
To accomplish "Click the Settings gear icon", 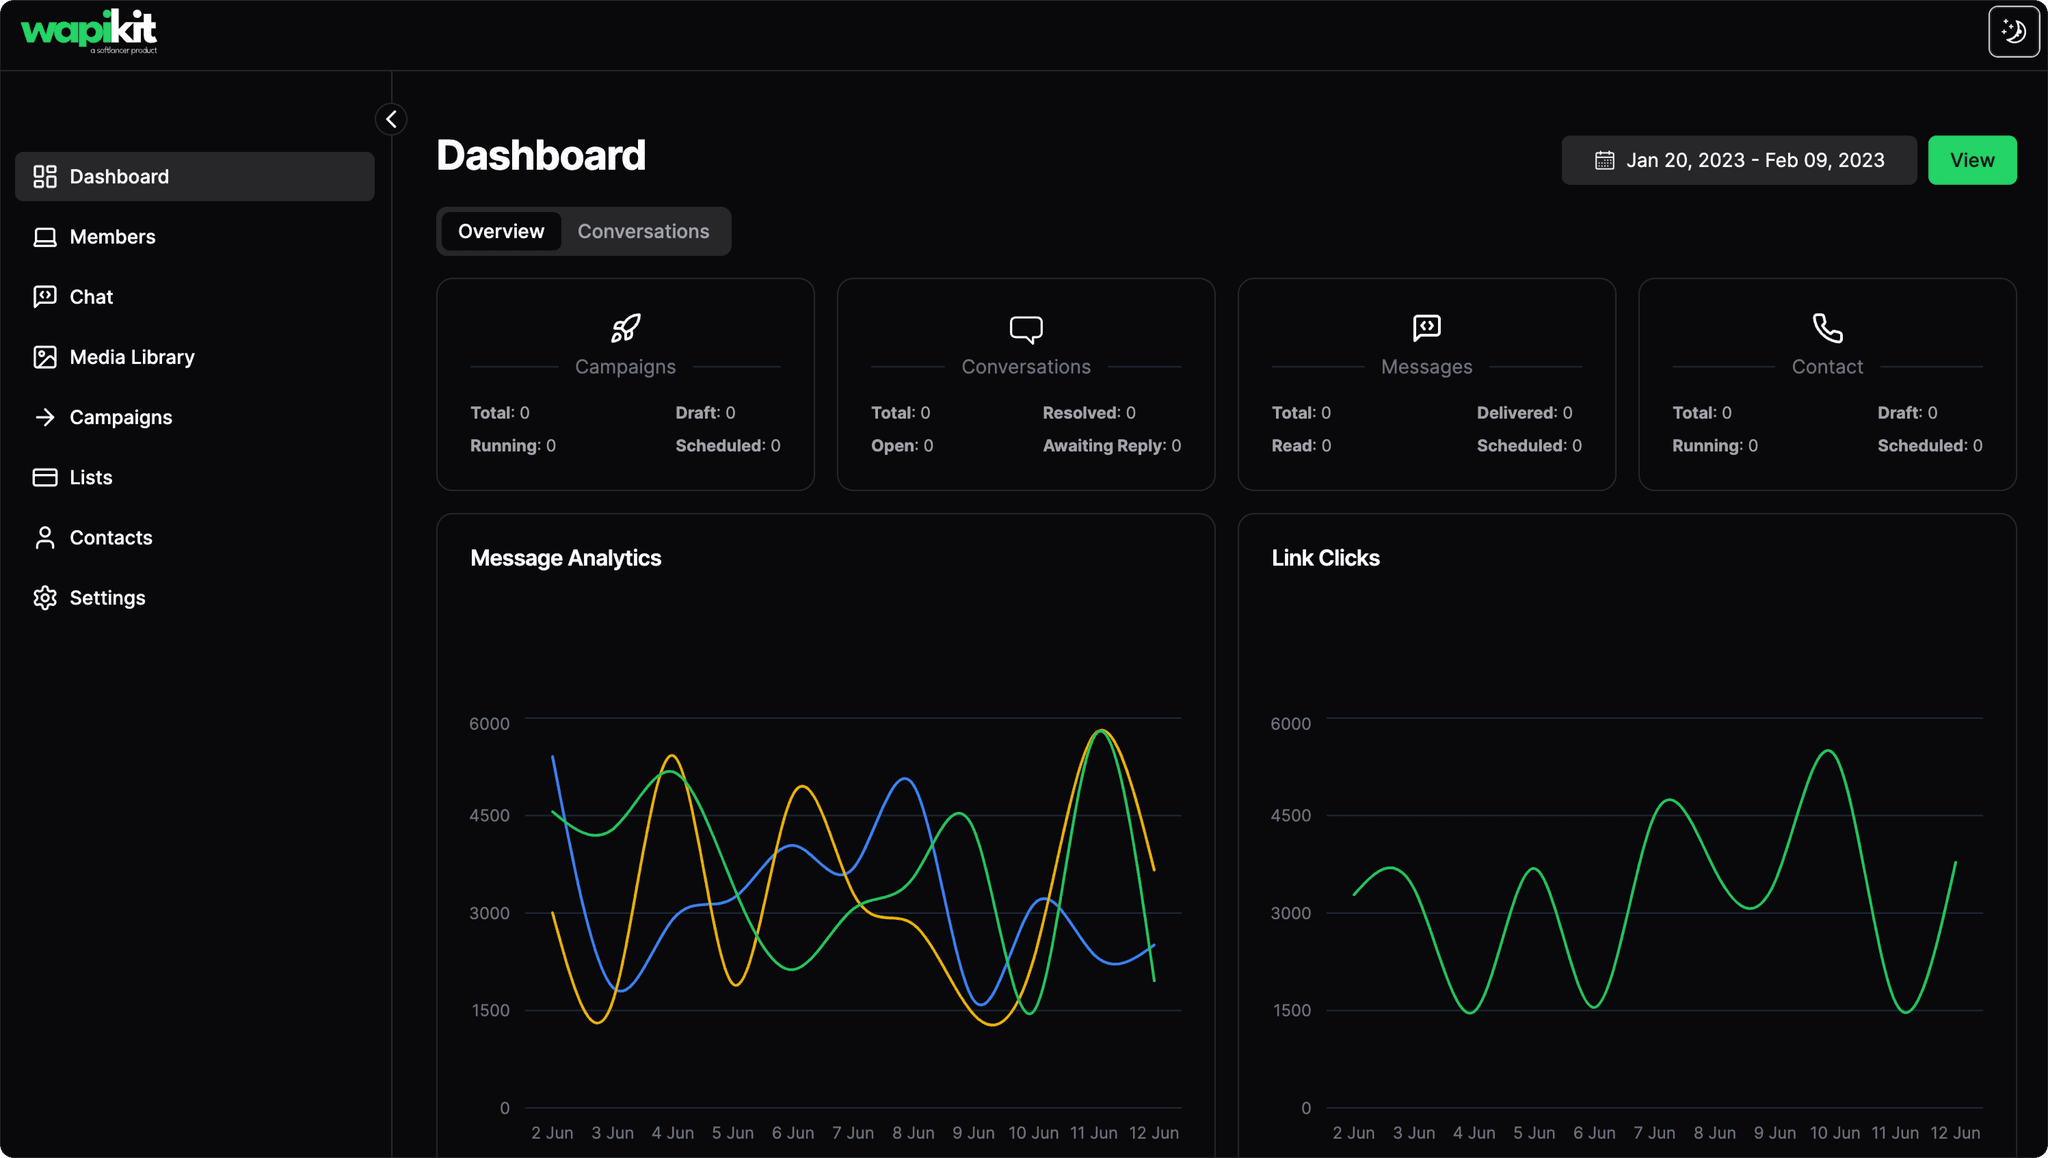I will (x=45, y=597).
